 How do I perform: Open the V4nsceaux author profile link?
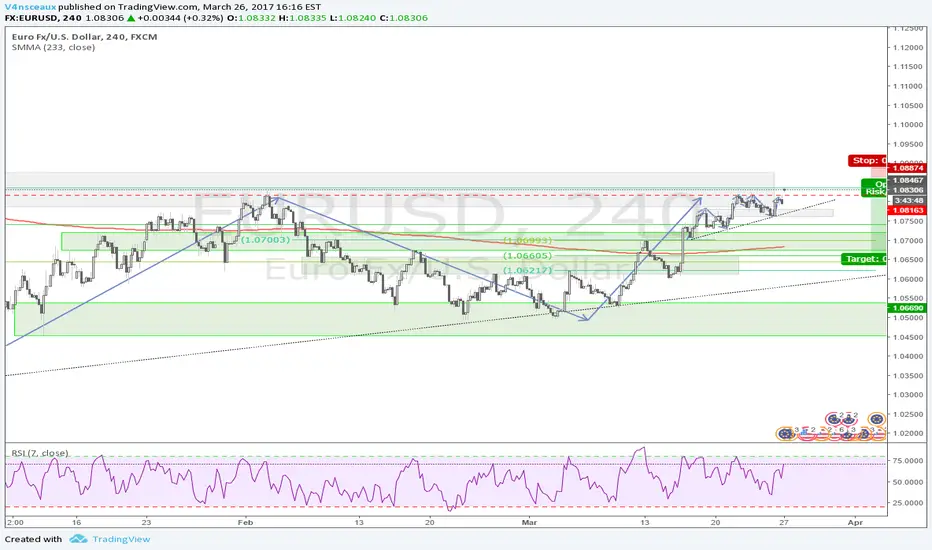click(30, 7)
